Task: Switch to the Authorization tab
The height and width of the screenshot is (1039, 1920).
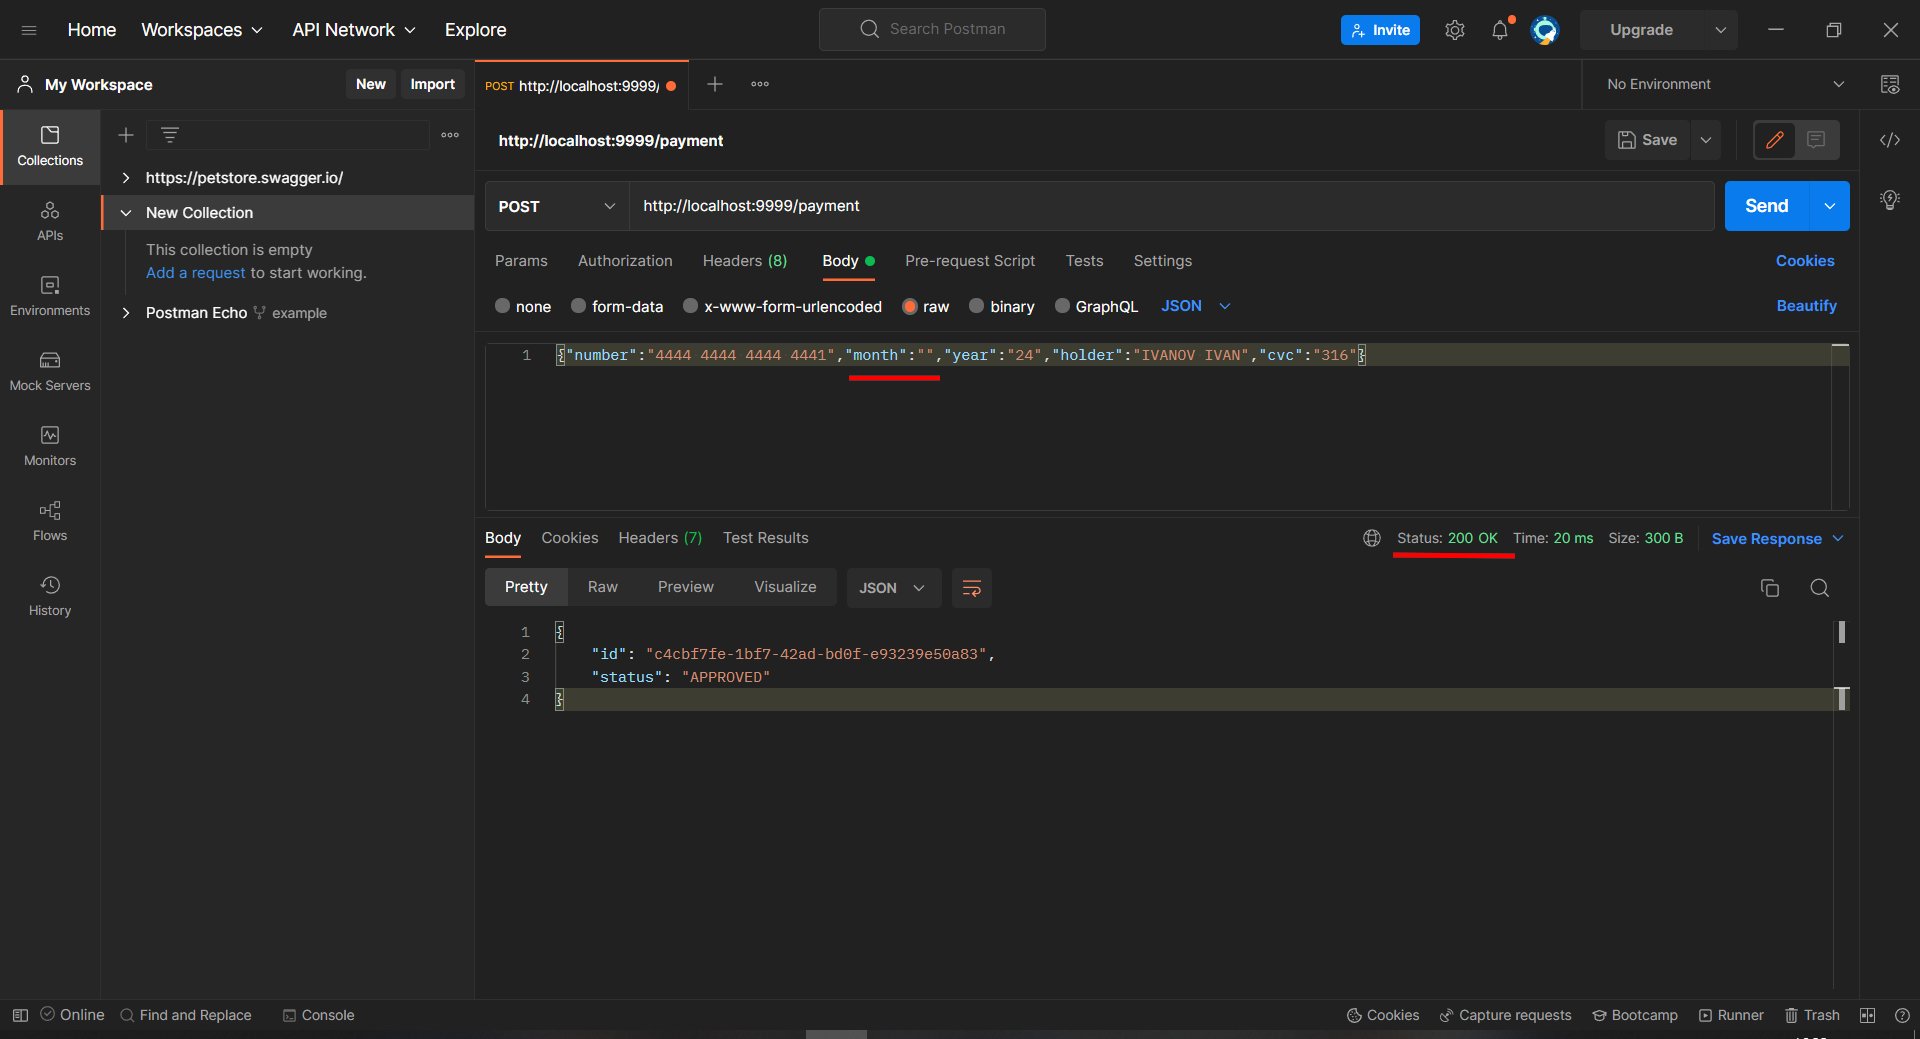Action: (625, 261)
